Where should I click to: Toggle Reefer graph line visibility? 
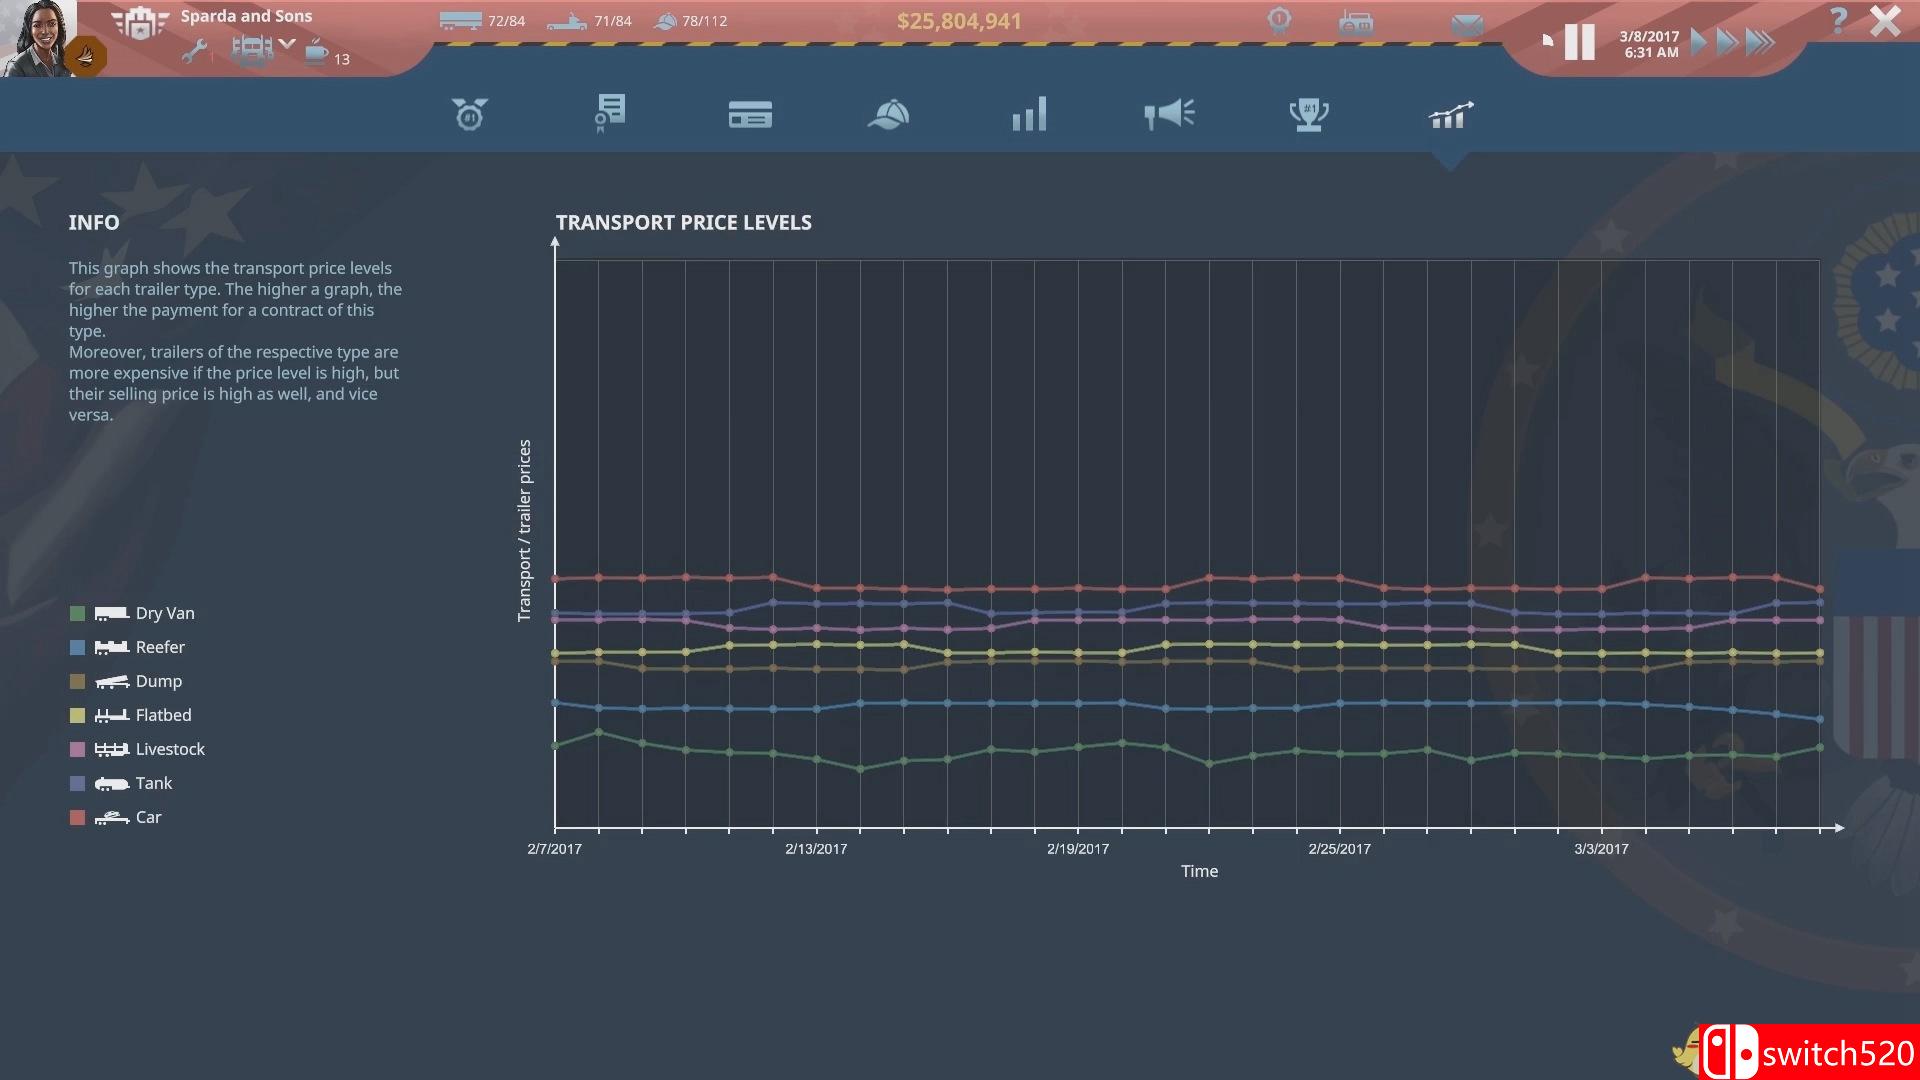[78, 647]
